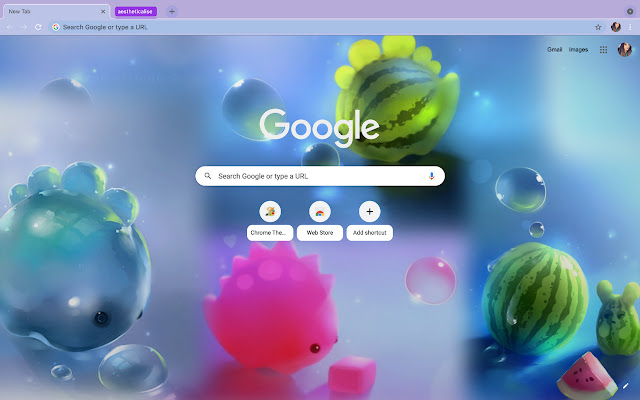
Task: Click the Google icon in address bar
Action: pos(56,27)
